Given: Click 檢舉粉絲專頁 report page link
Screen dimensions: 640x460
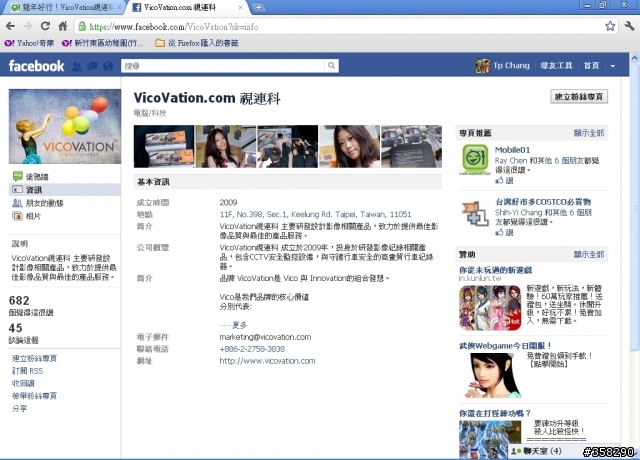Looking at the screenshot, I should [x=34, y=396].
